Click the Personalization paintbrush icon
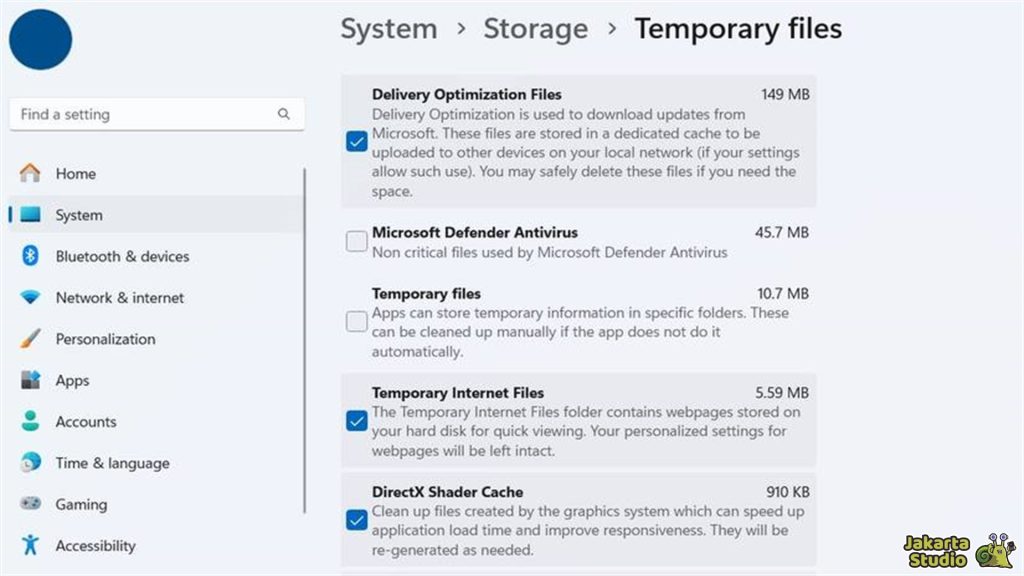This screenshot has width=1024, height=576. coord(30,338)
